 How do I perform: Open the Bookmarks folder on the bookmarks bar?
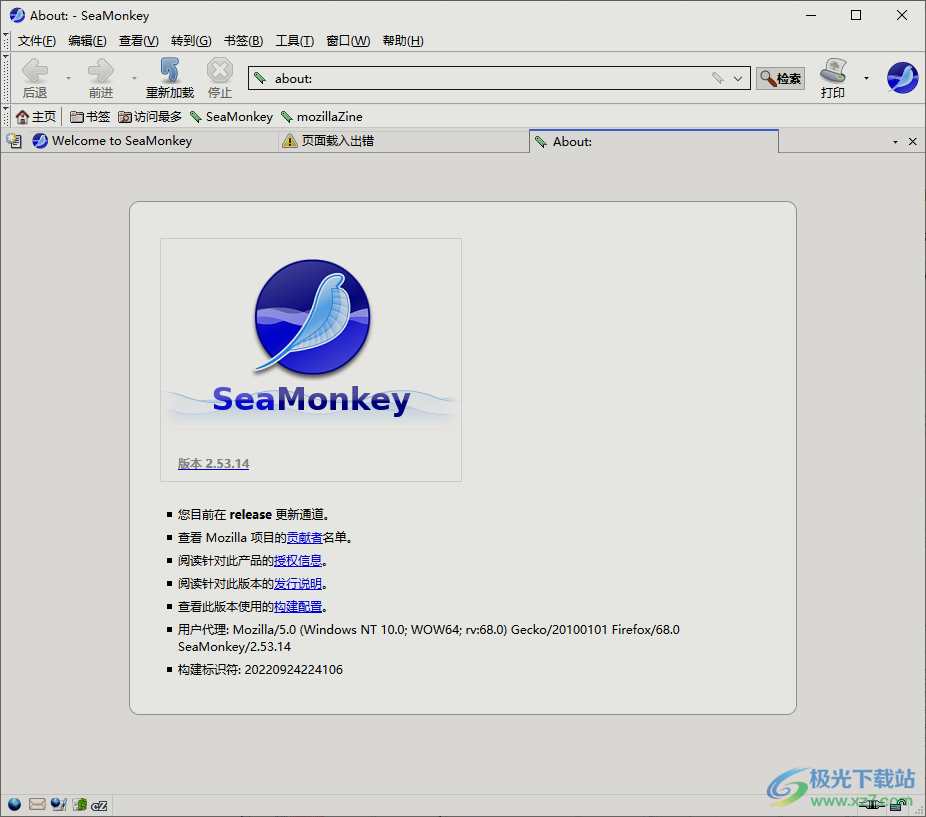pos(90,117)
